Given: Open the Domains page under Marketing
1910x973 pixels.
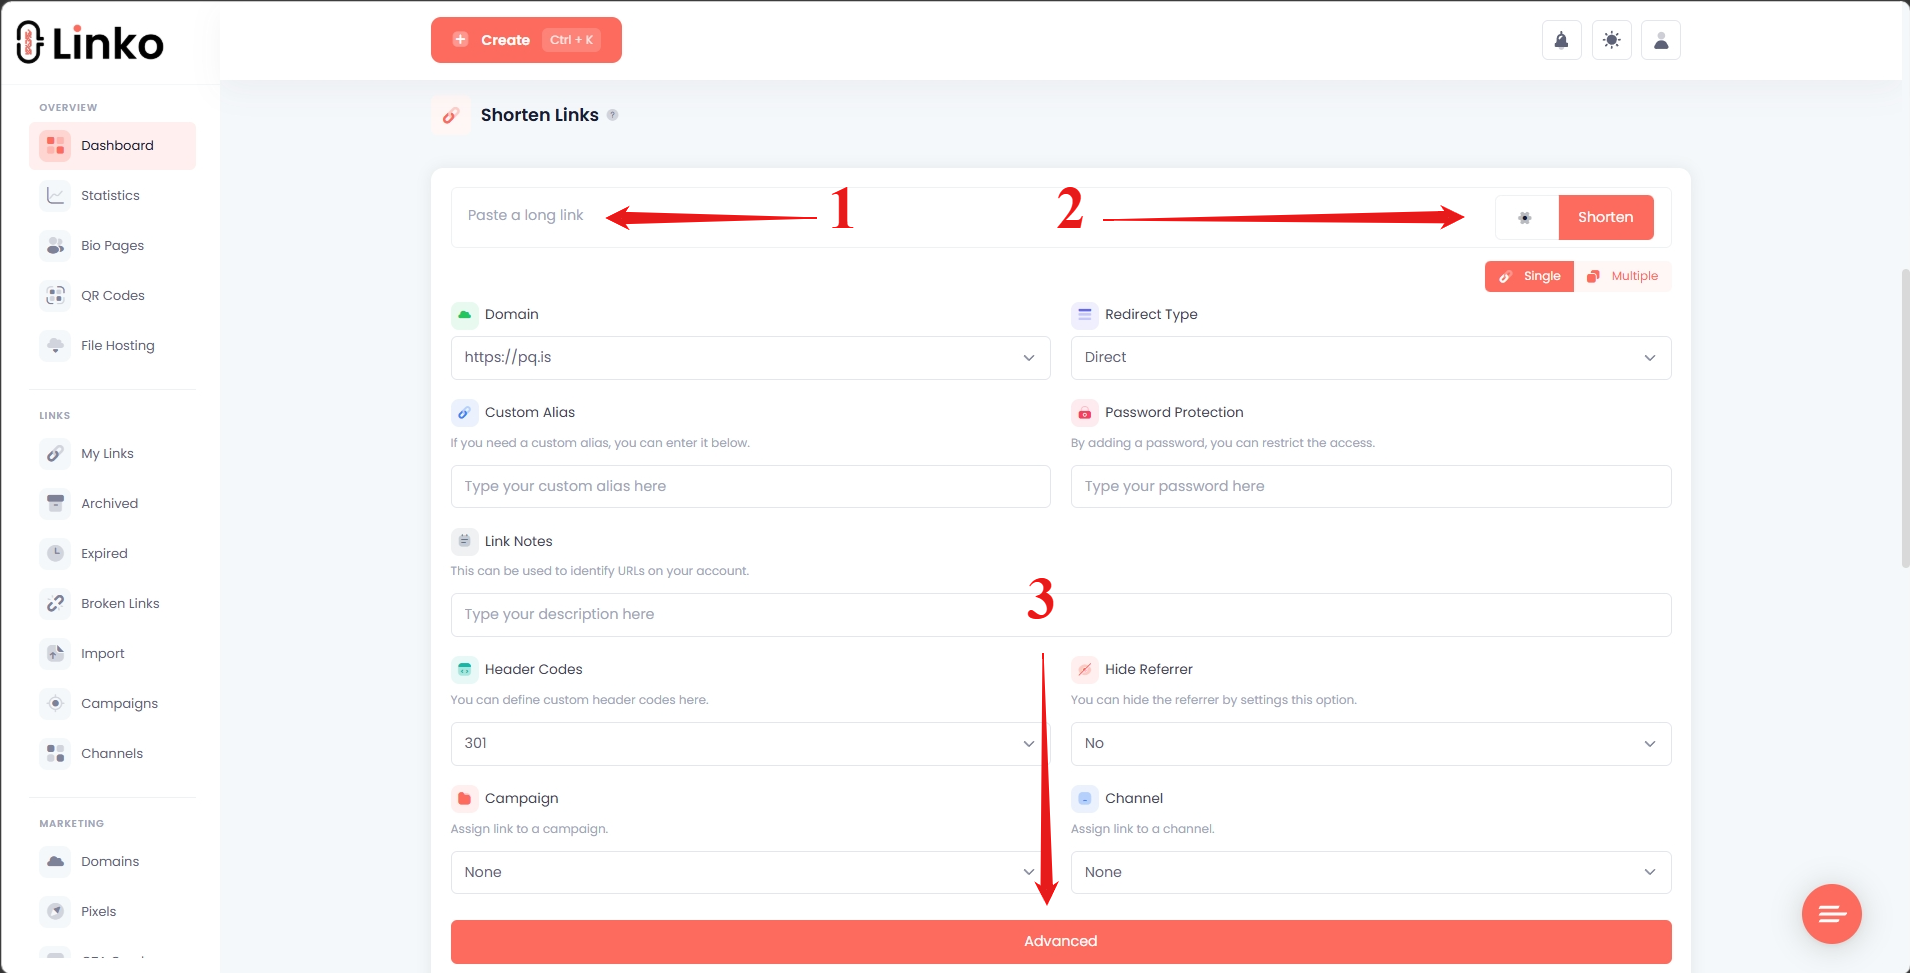Looking at the screenshot, I should pos(110,861).
